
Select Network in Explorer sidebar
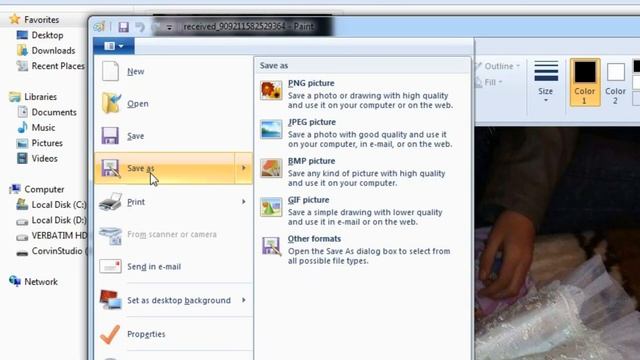tap(41, 282)
